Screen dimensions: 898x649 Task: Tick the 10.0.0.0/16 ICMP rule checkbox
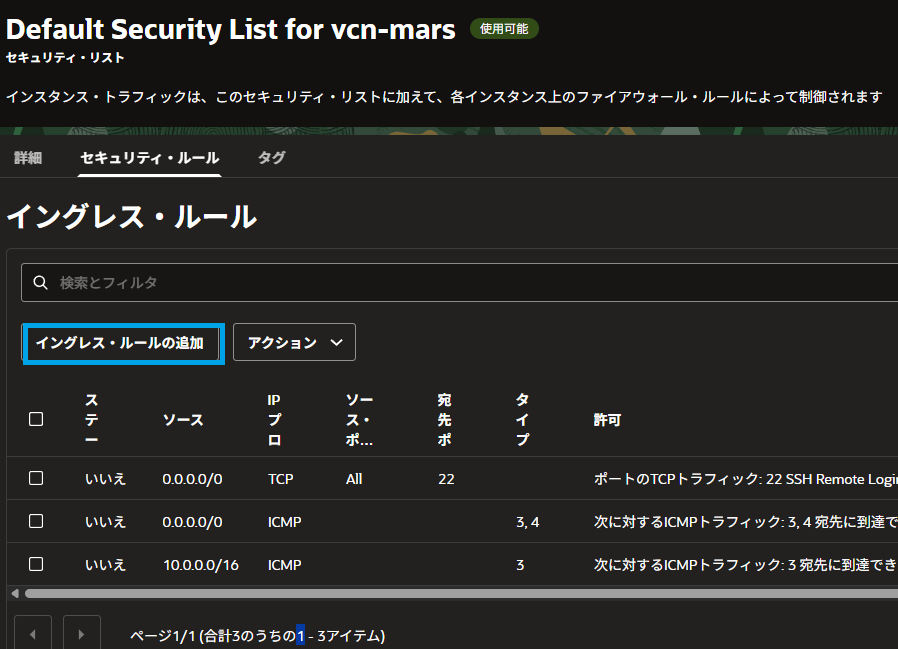(x=36, y=564)
